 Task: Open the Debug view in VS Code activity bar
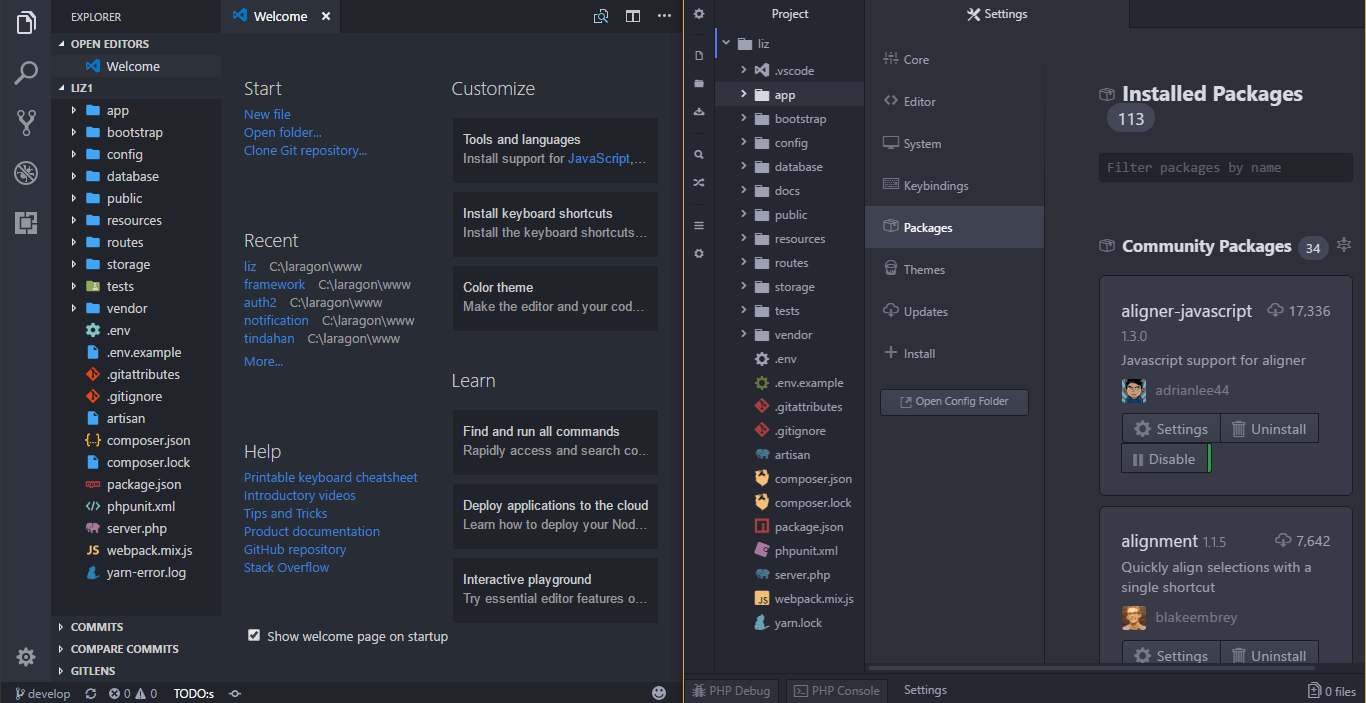coord(26,173)
